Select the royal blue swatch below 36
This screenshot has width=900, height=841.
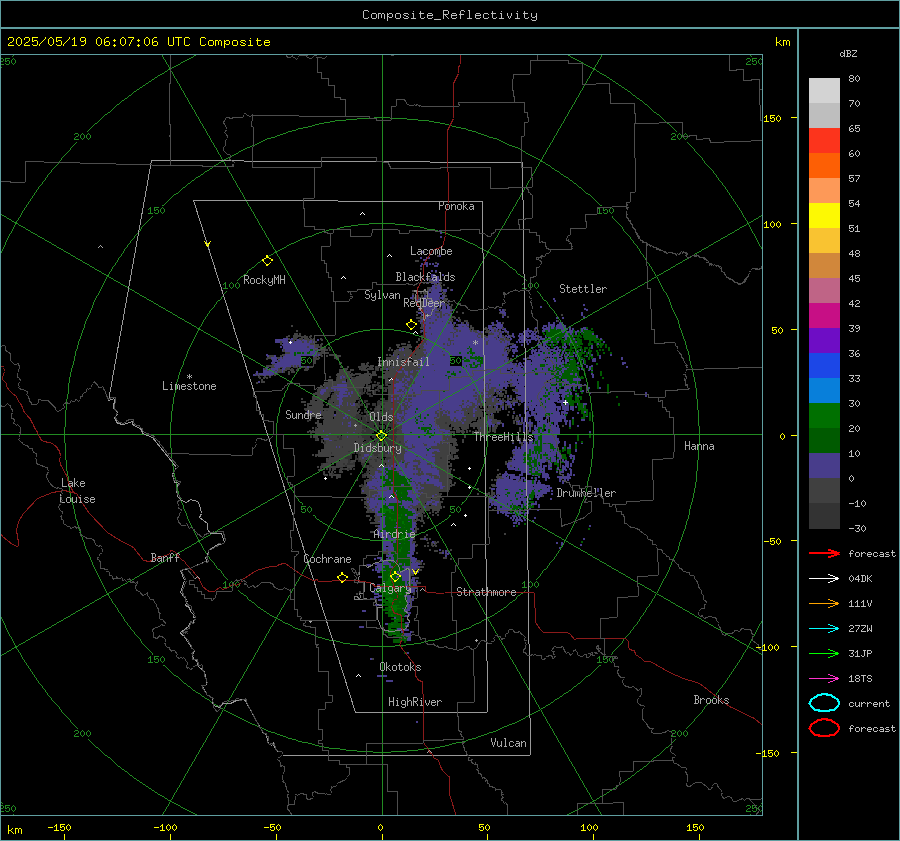(824, 366)
